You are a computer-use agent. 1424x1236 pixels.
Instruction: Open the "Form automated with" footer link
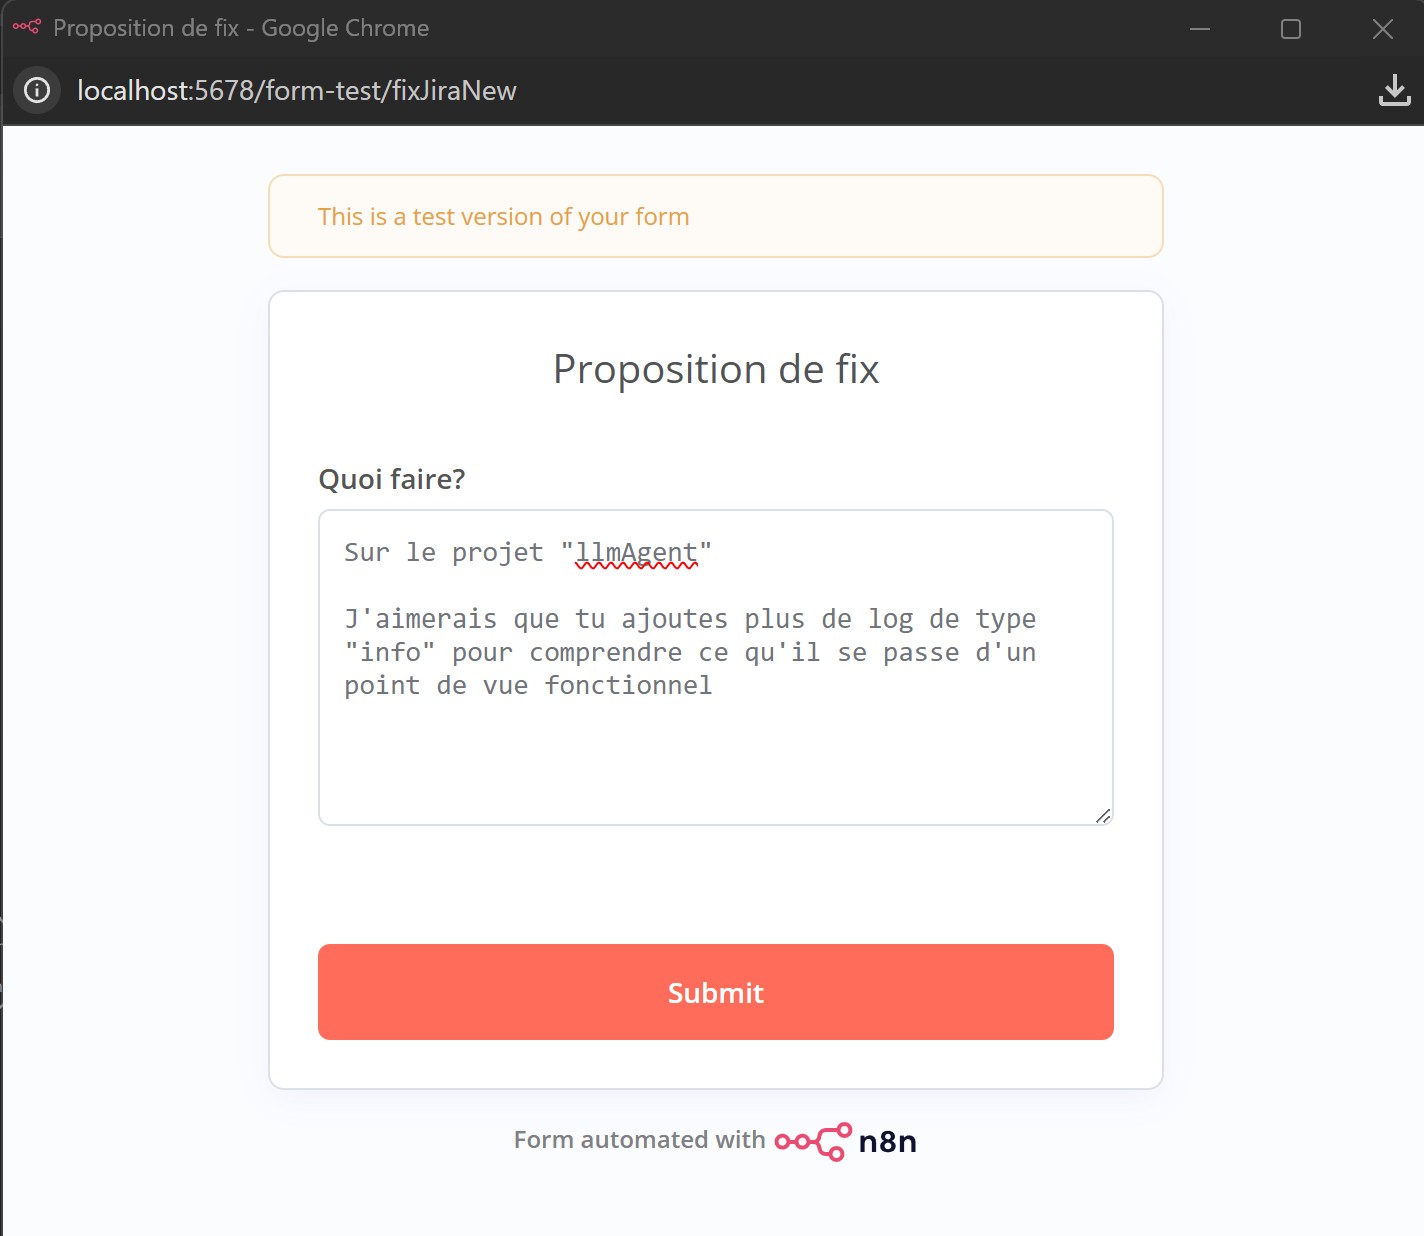tap(639, 1140)
